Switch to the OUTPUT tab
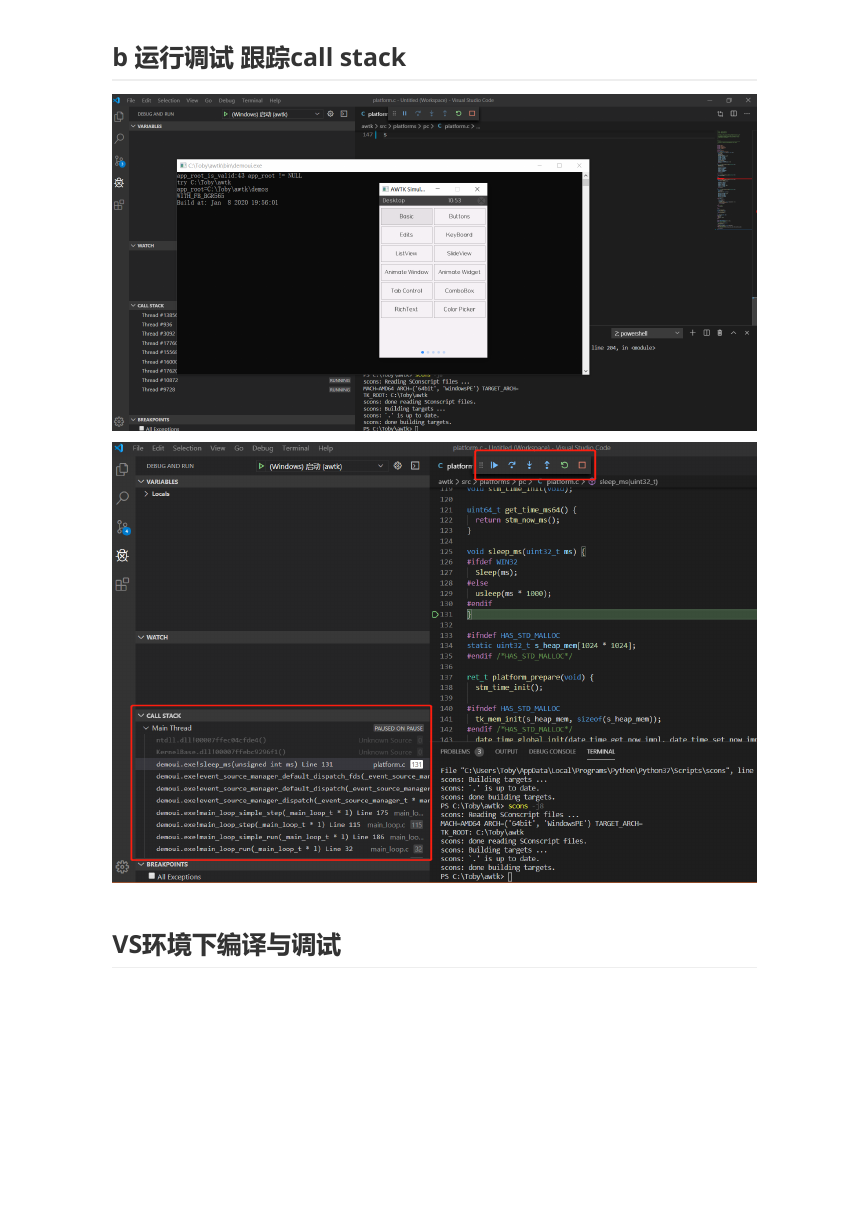This screenshot has height=1228, width=868. pyautogui.click(x=506, y=751)
